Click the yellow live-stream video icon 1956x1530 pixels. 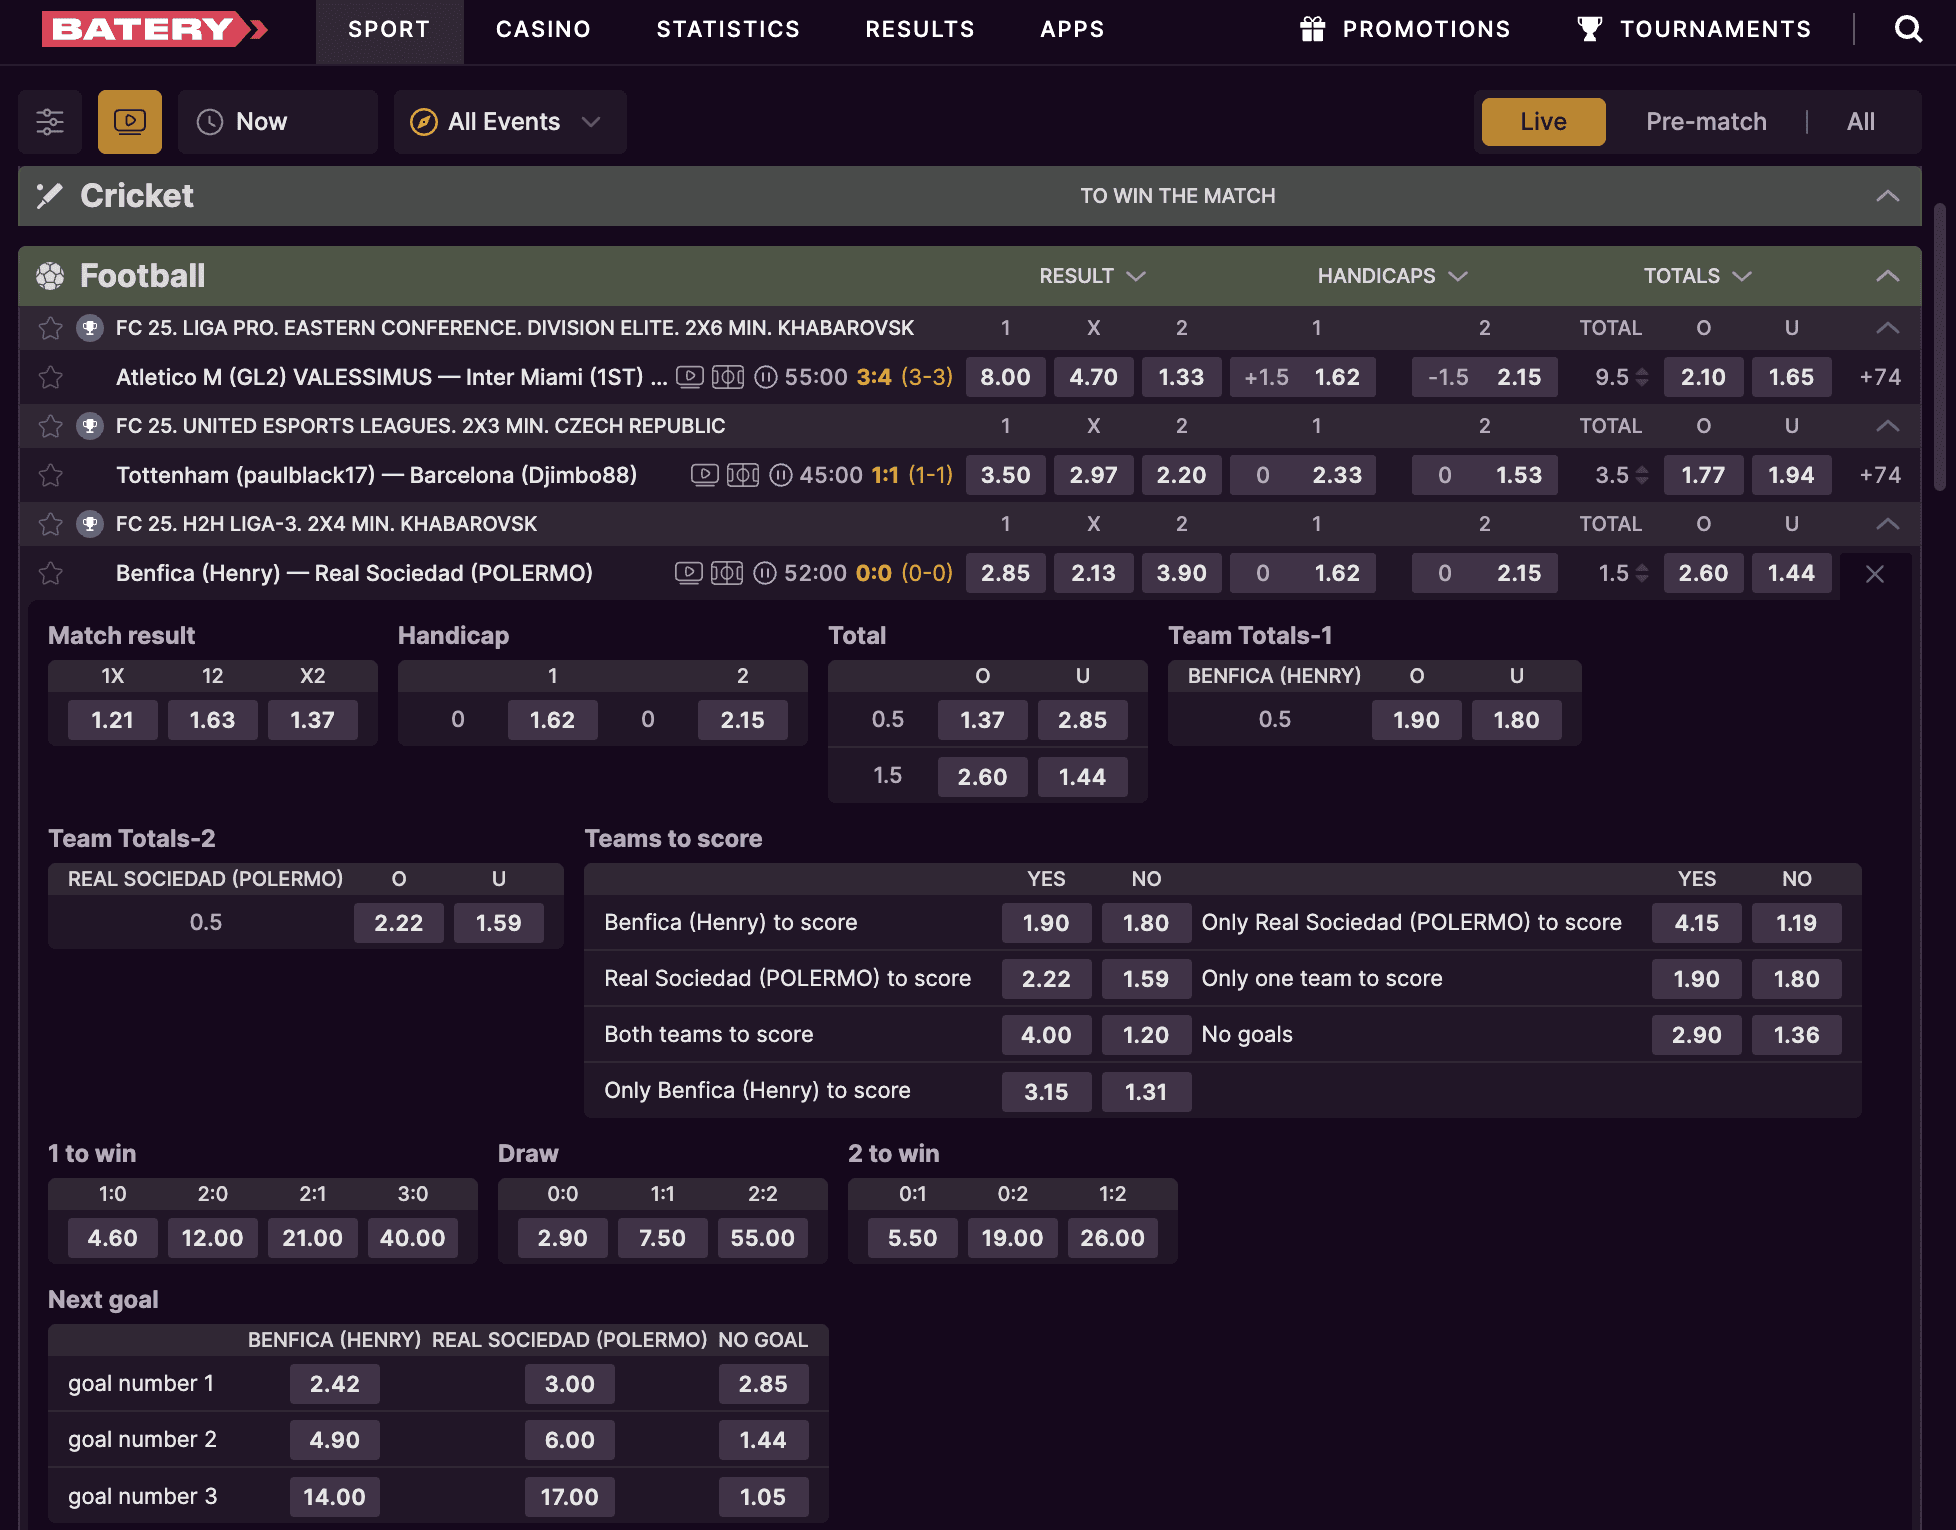[x=130, y=122]
